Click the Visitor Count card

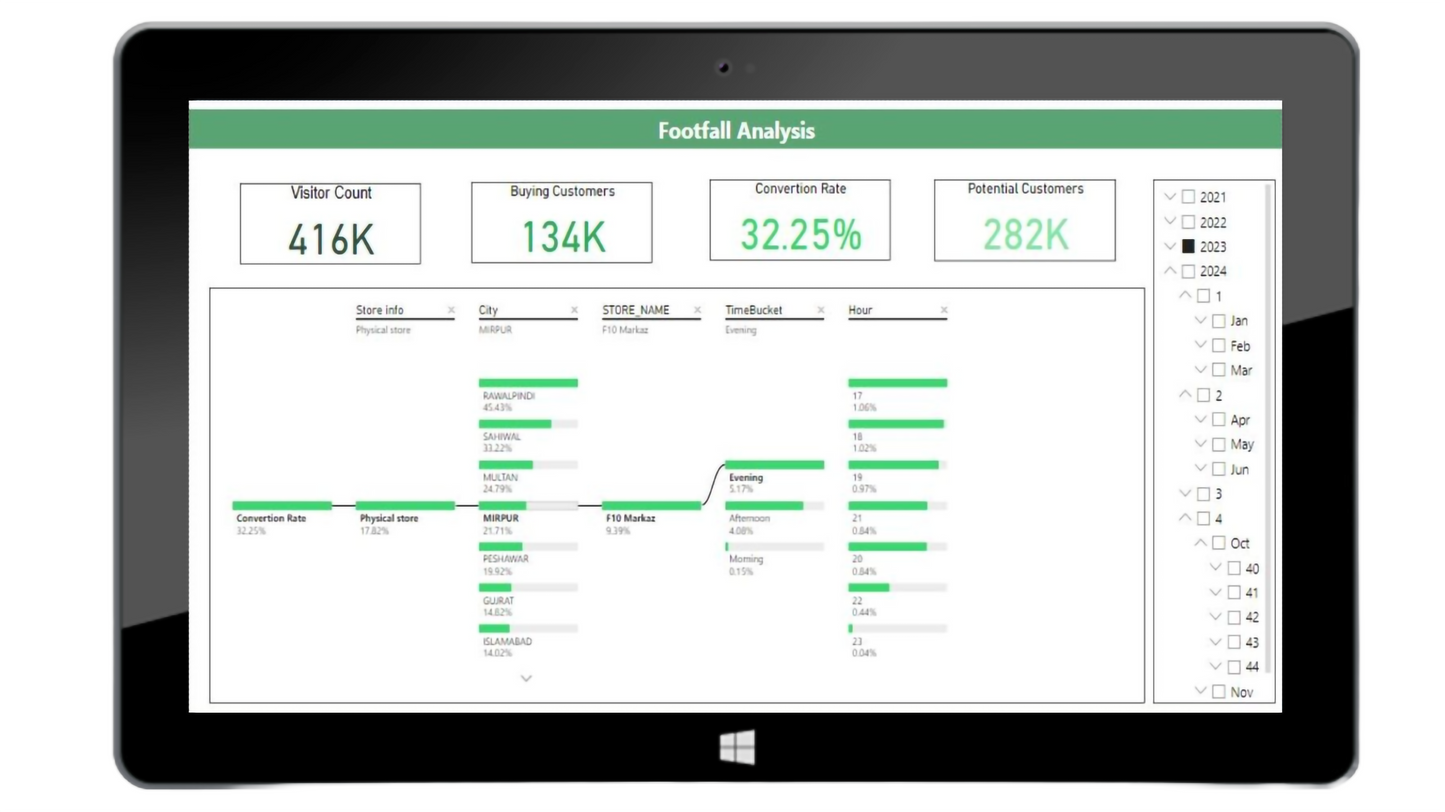click(x=330, y=224)
